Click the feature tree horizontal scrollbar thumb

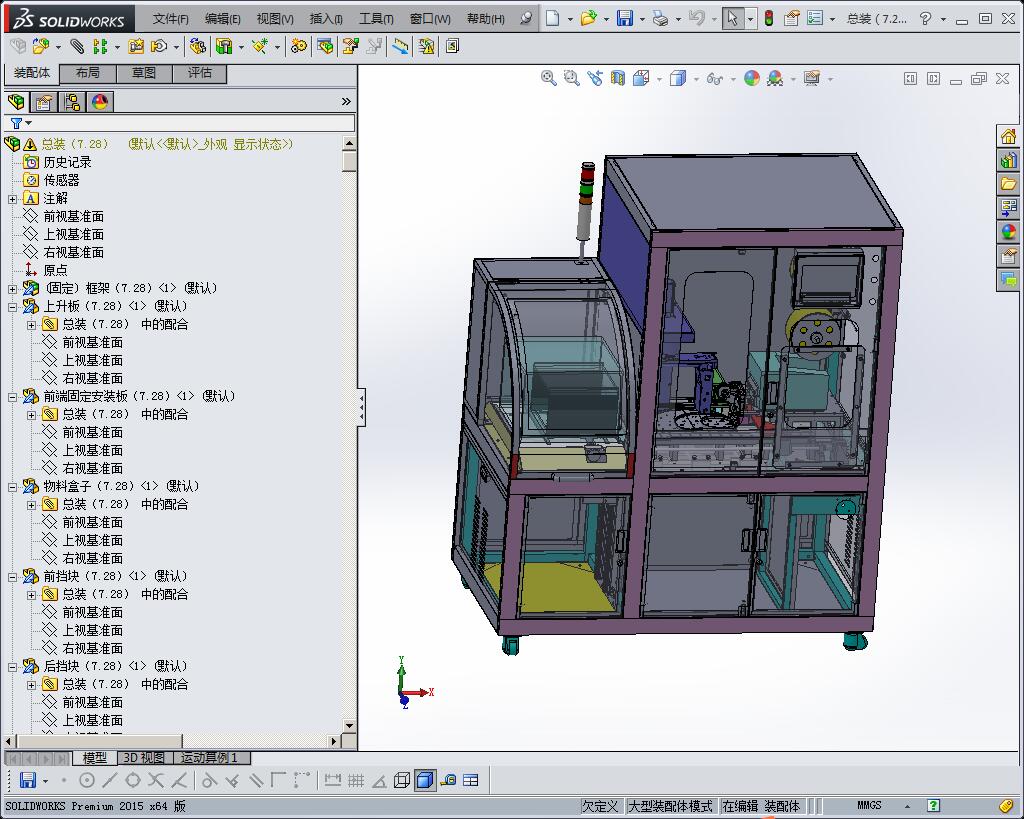tap(99, 741)
